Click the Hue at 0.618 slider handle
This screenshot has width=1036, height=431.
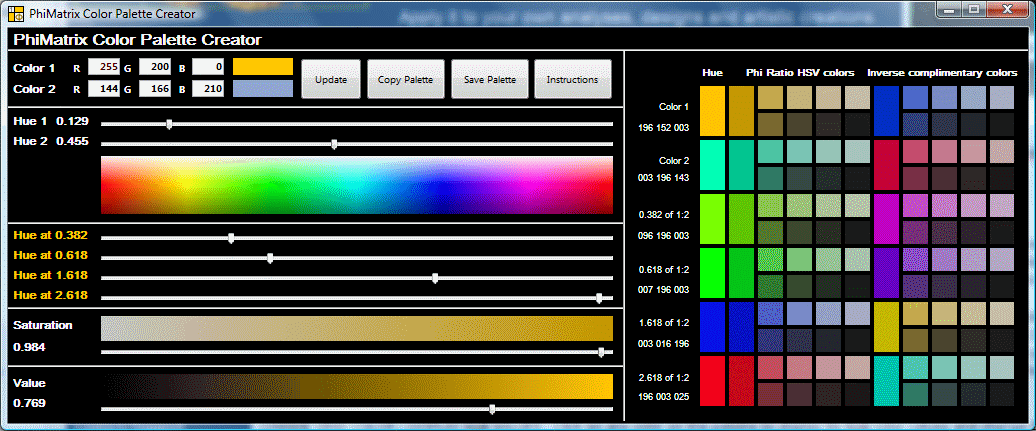[x=270, y=258]
